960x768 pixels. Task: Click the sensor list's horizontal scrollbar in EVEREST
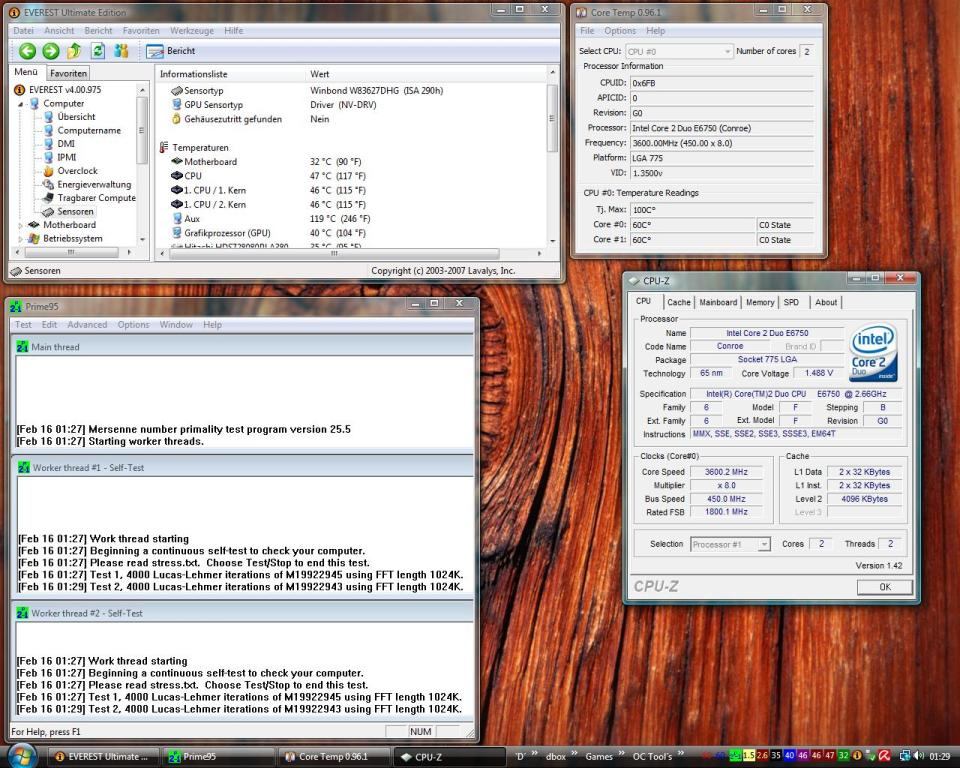[350, 253]
